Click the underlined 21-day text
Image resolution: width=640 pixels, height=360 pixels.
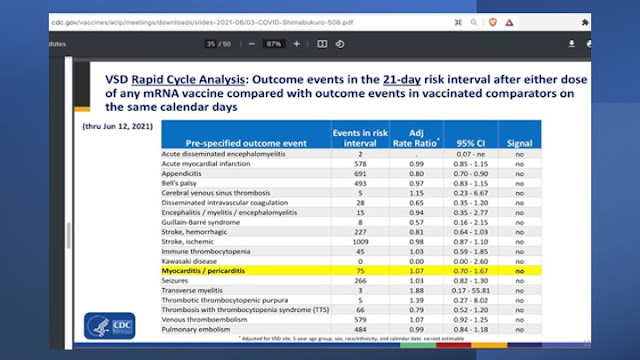402,79
